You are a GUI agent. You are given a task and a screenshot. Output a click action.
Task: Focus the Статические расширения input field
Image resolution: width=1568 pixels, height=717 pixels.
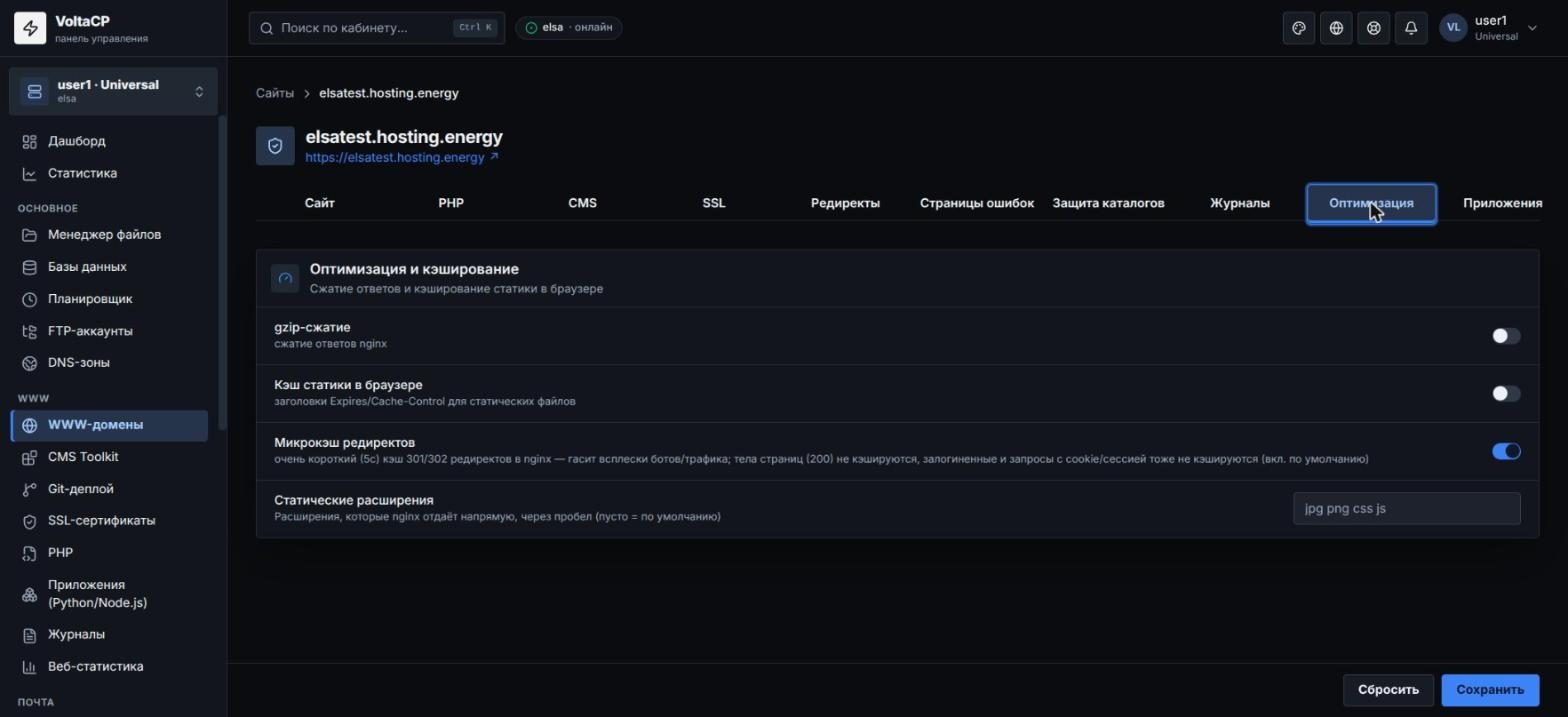click(1406, 508)
